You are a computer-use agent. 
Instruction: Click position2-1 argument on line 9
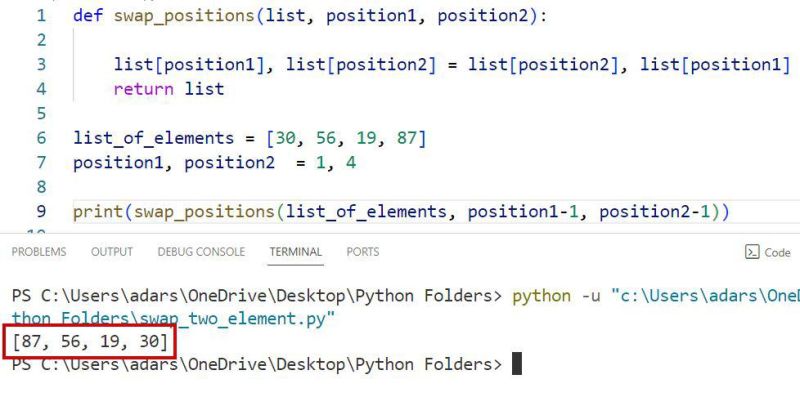(x=655, y=212)
